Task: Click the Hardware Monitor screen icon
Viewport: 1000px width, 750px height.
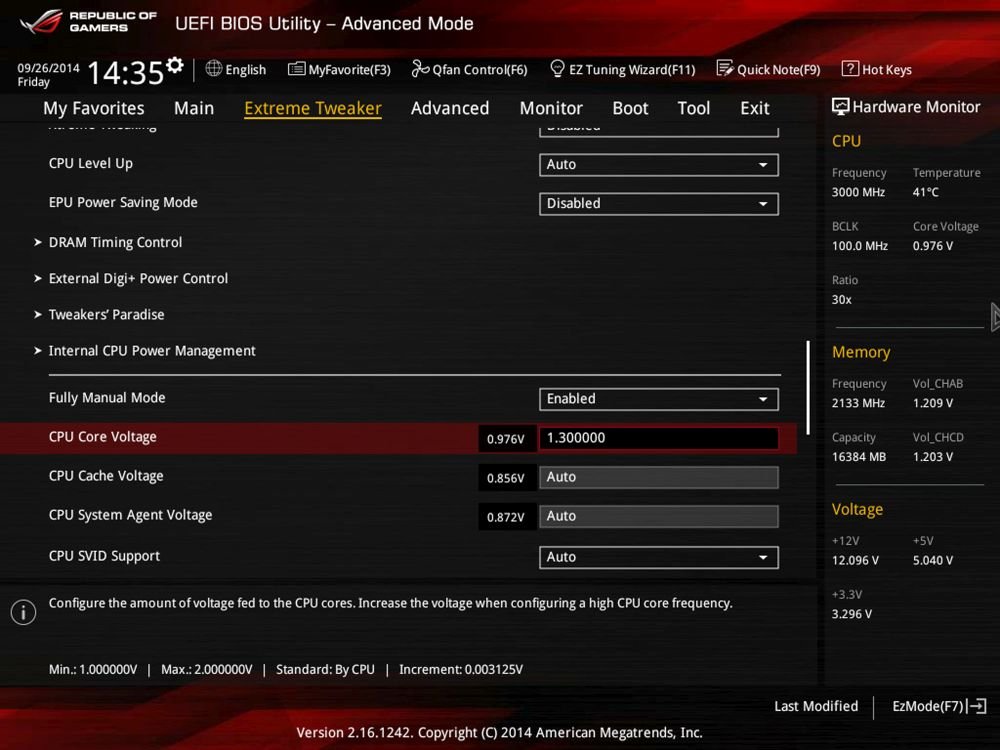Action: [841, 107]
